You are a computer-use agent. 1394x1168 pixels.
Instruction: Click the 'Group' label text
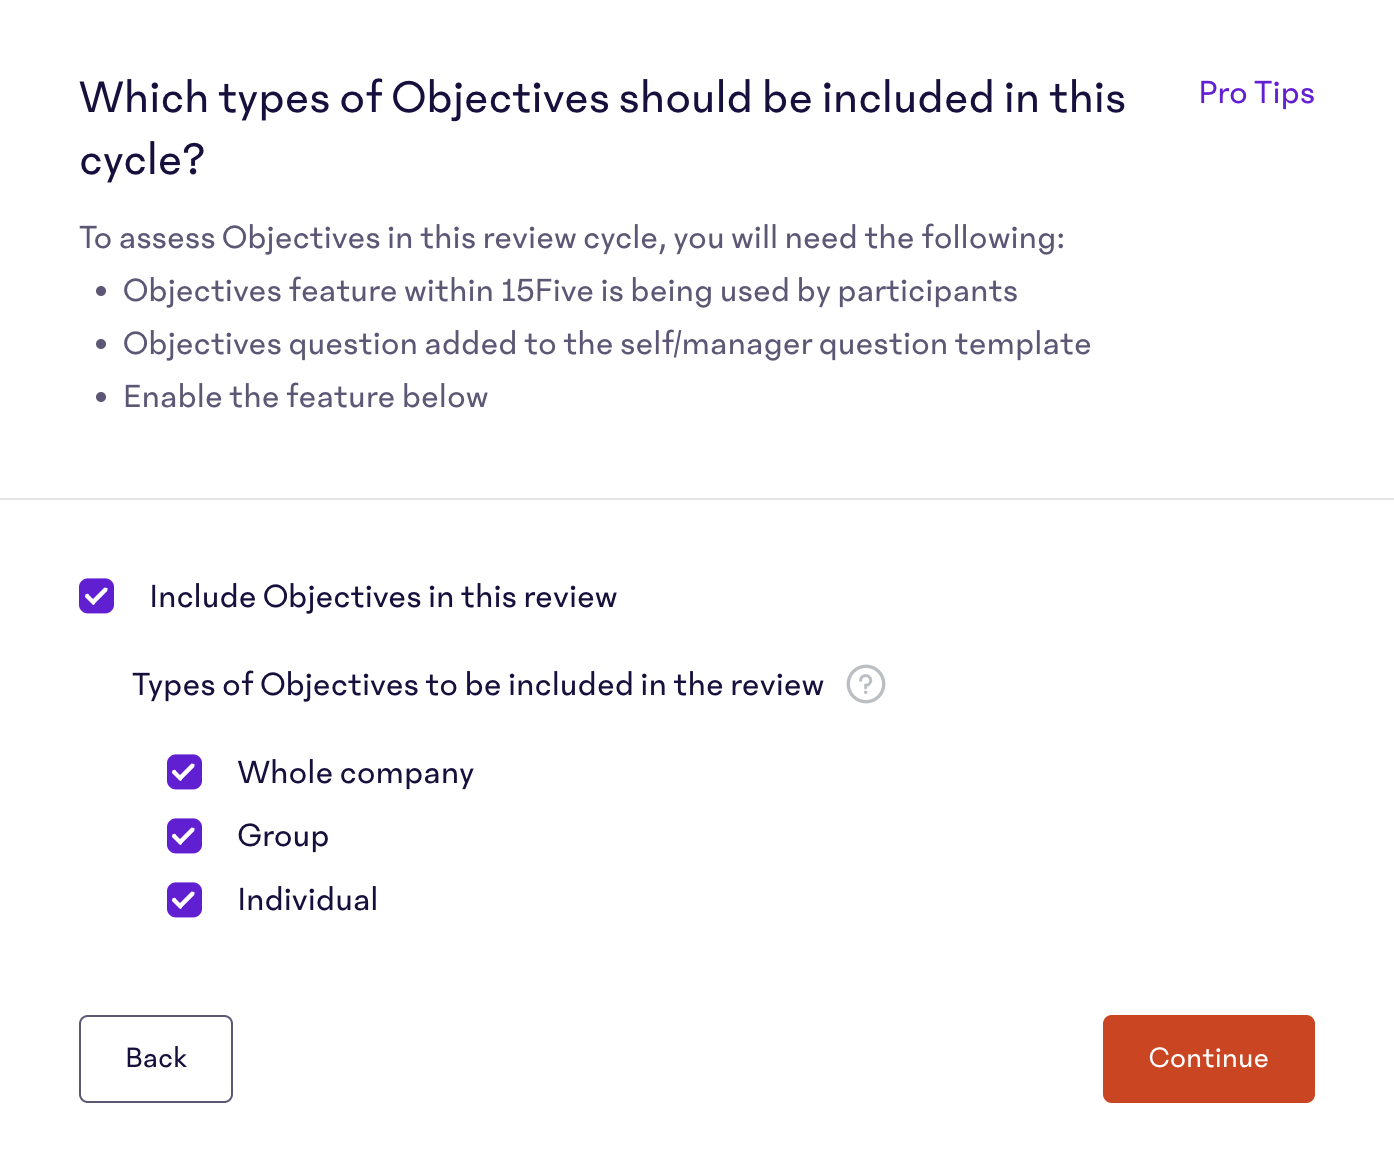tap(283, 836)
